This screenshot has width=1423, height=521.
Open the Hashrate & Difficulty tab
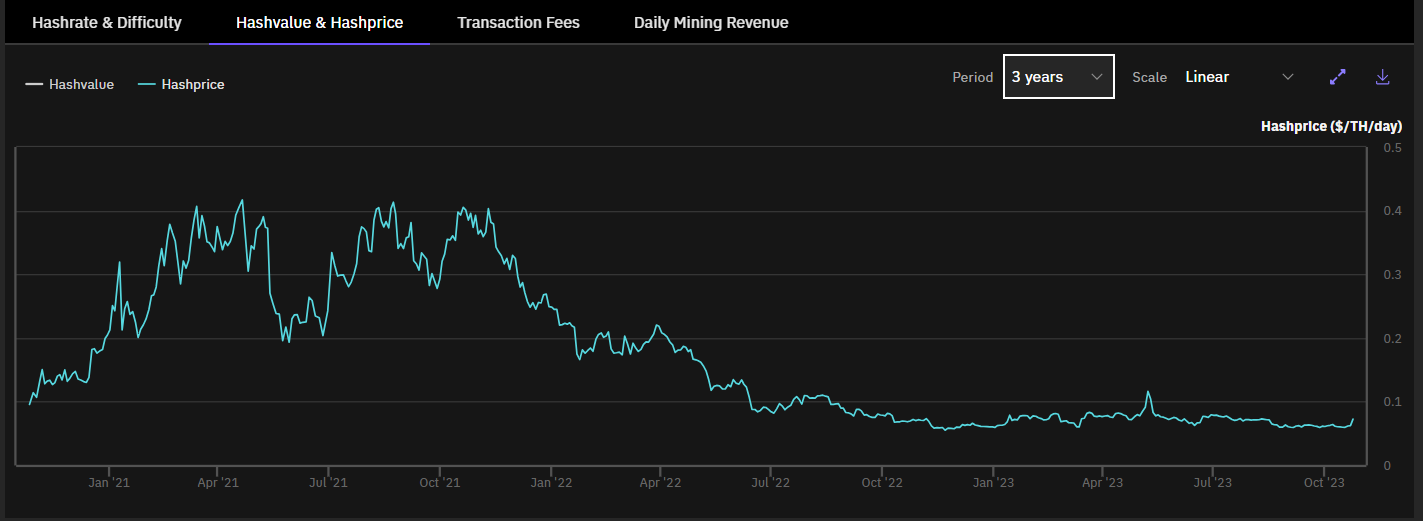pos(107,22)
